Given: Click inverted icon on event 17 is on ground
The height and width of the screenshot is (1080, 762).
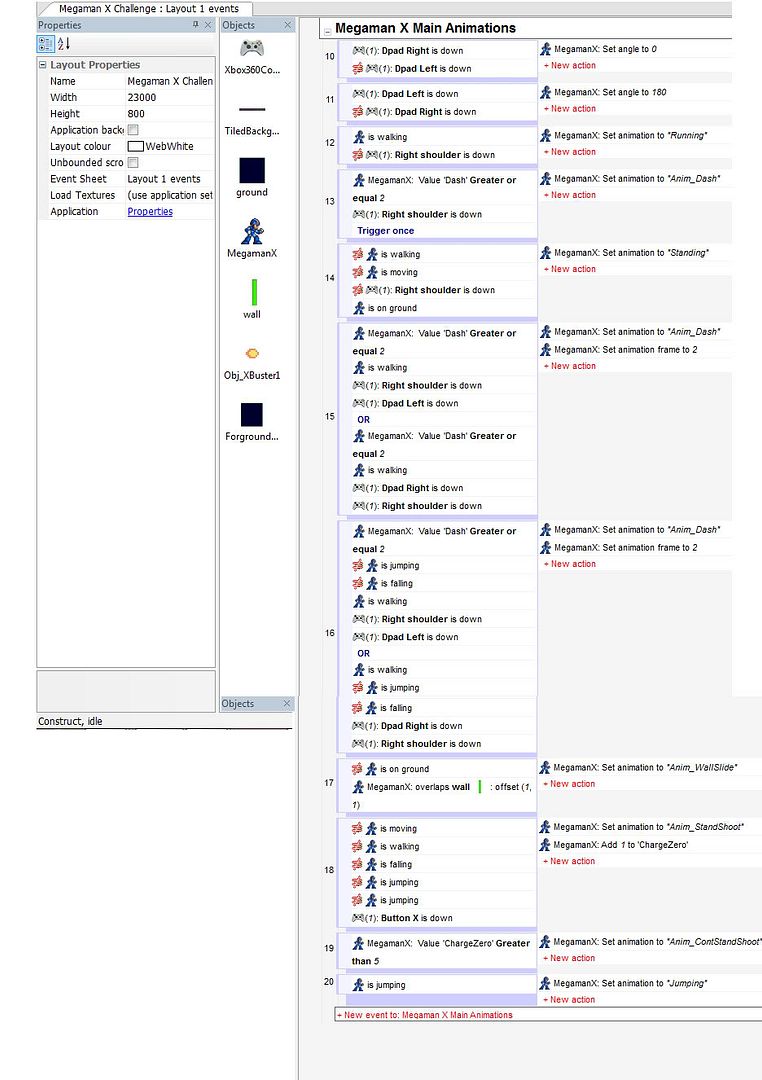Looking at the screenshot, I should (357, 769).
